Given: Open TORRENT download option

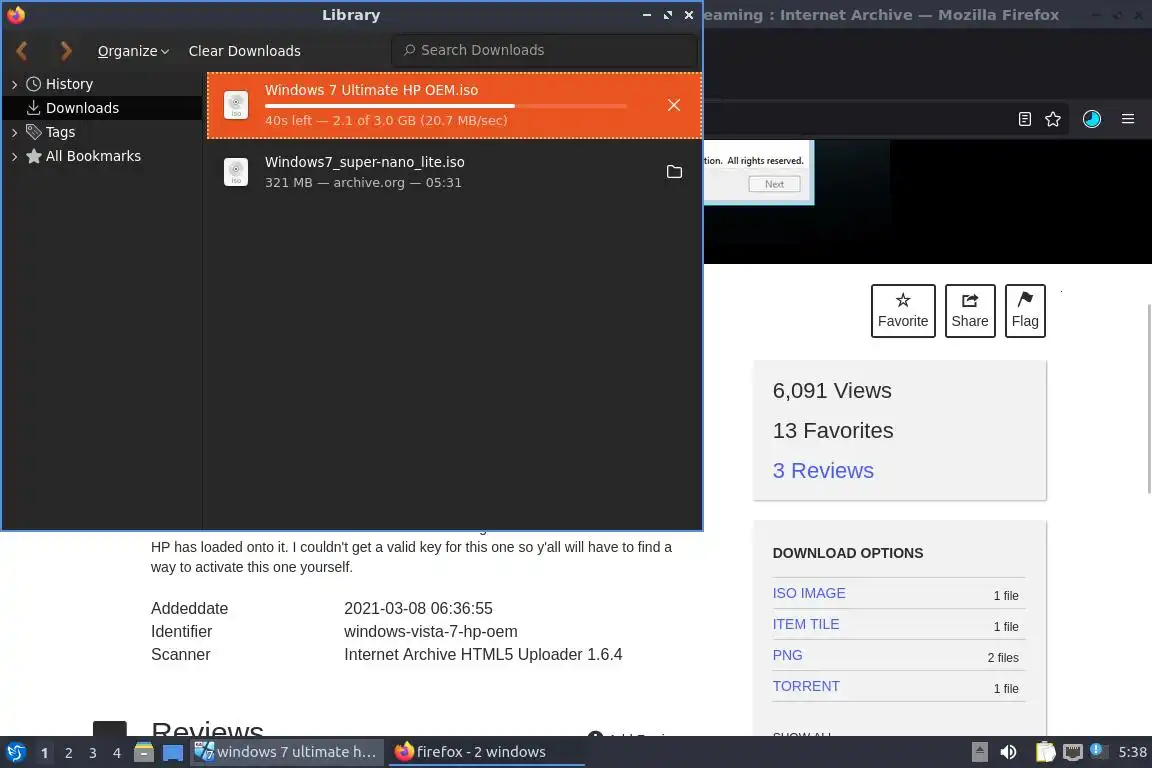Looking at the screenshot, I should 806,686.
